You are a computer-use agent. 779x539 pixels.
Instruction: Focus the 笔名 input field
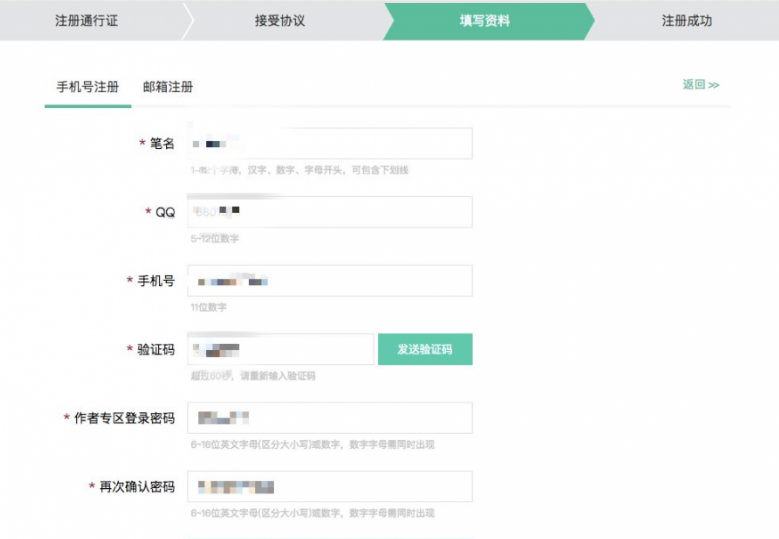[x=330, y=143]
